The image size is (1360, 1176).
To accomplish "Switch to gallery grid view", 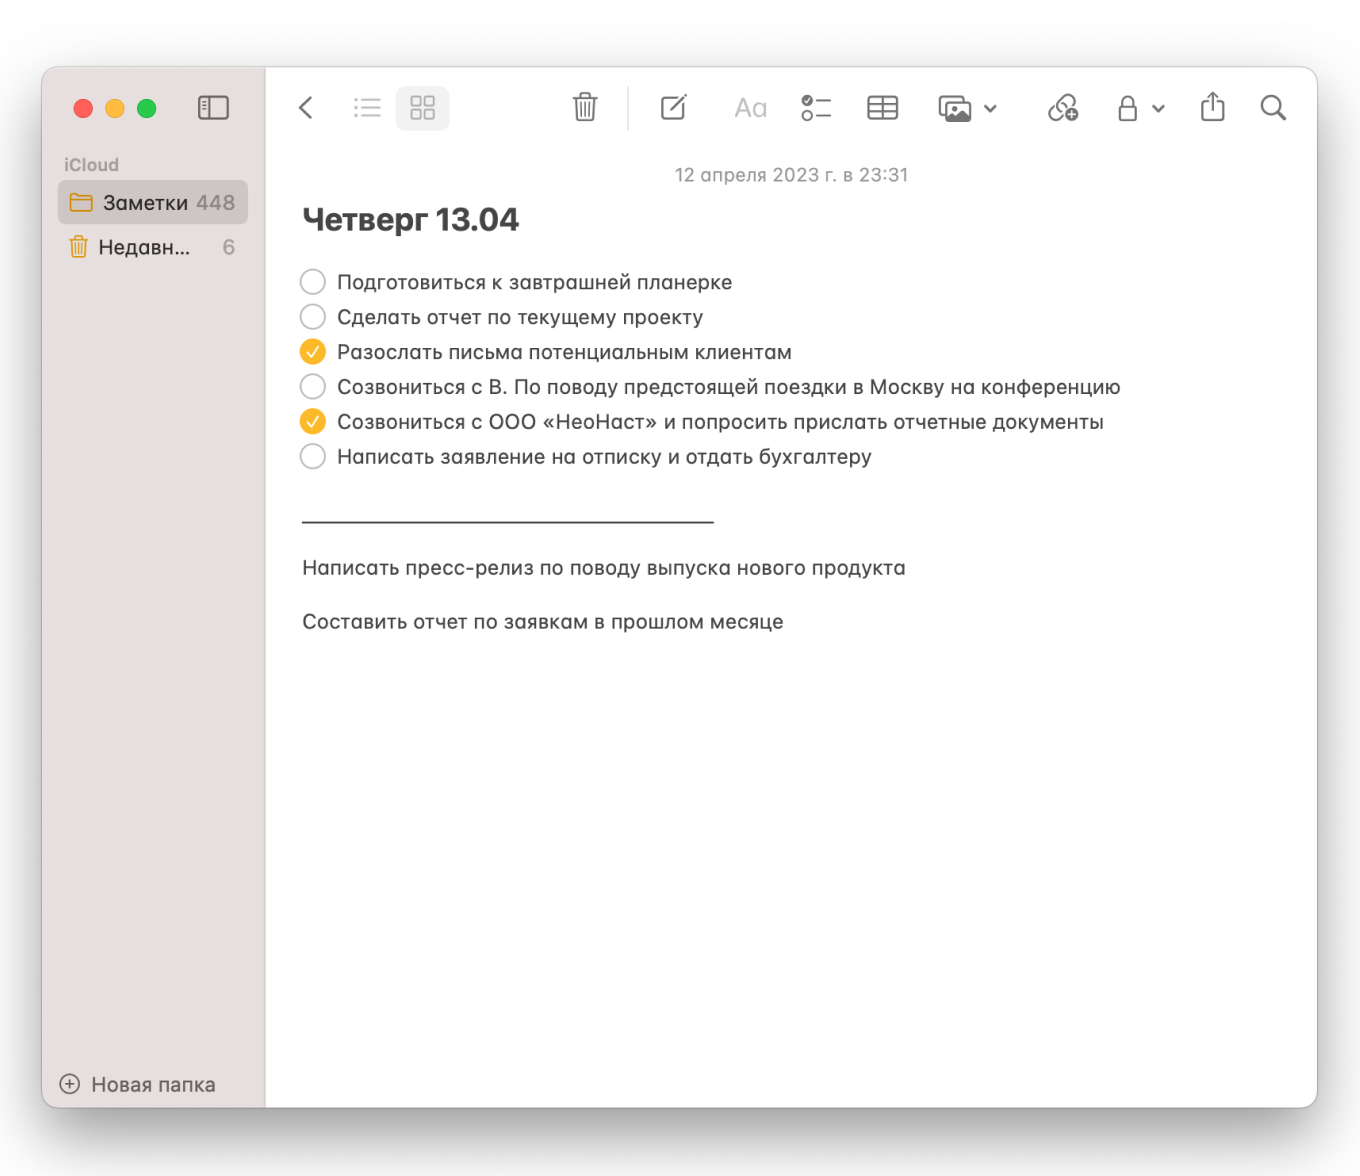I will (422, 108).
